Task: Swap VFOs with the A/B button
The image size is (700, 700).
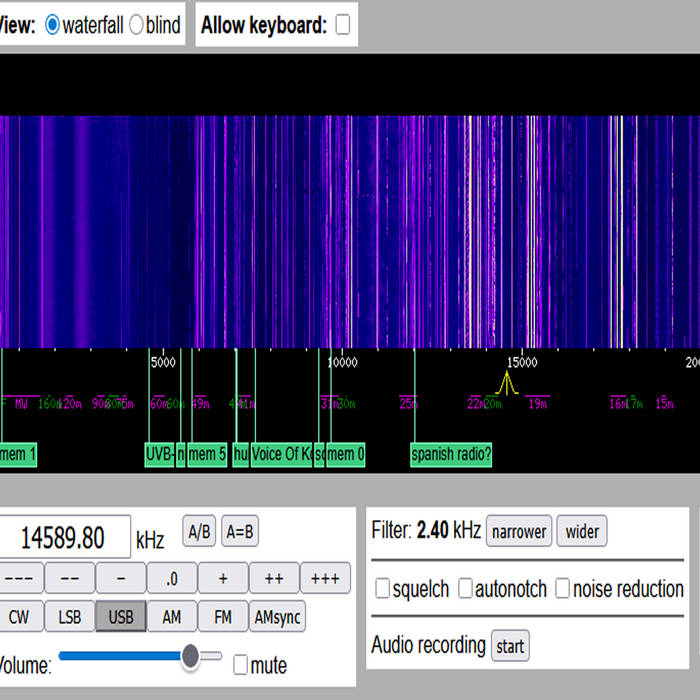Action: [199, 531]
